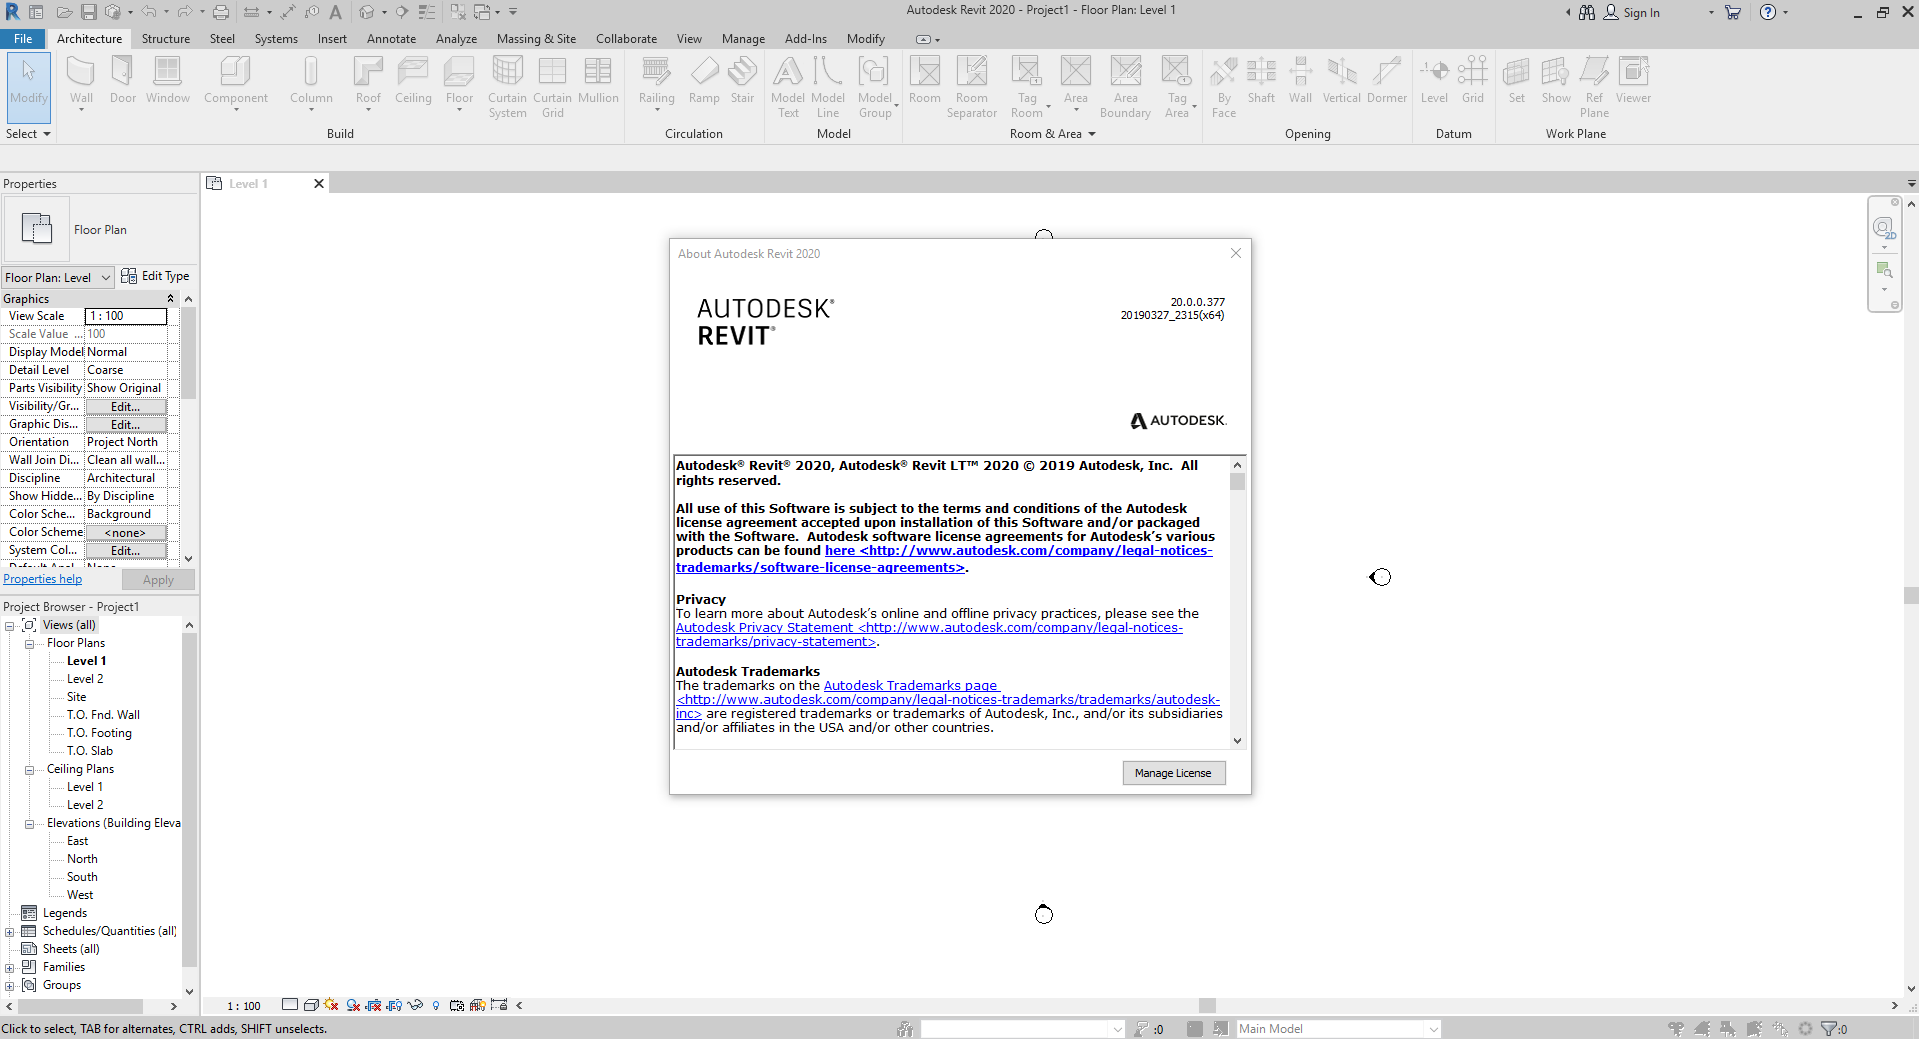
Task: Choose the Window tool
Action: tap(167, 80)
